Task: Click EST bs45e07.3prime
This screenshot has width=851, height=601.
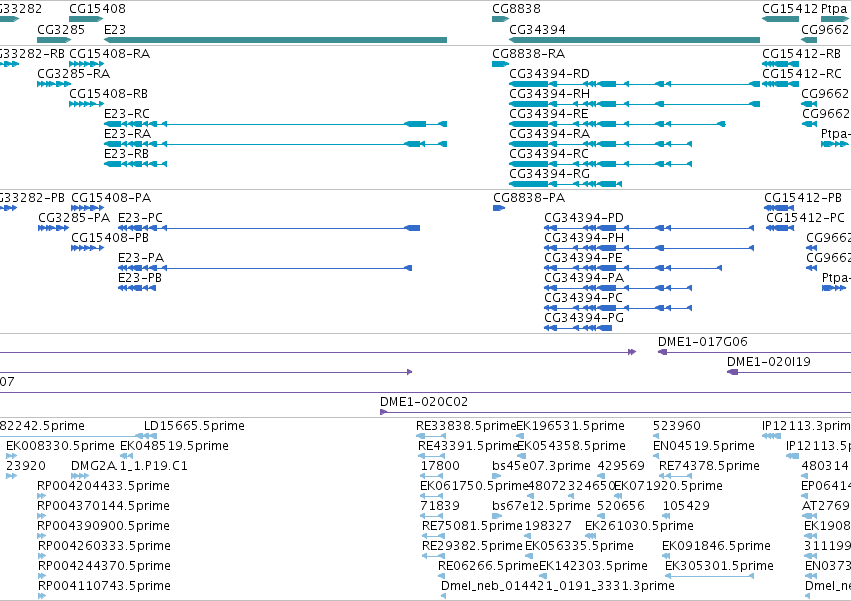Action: click(x=541, y=466)
